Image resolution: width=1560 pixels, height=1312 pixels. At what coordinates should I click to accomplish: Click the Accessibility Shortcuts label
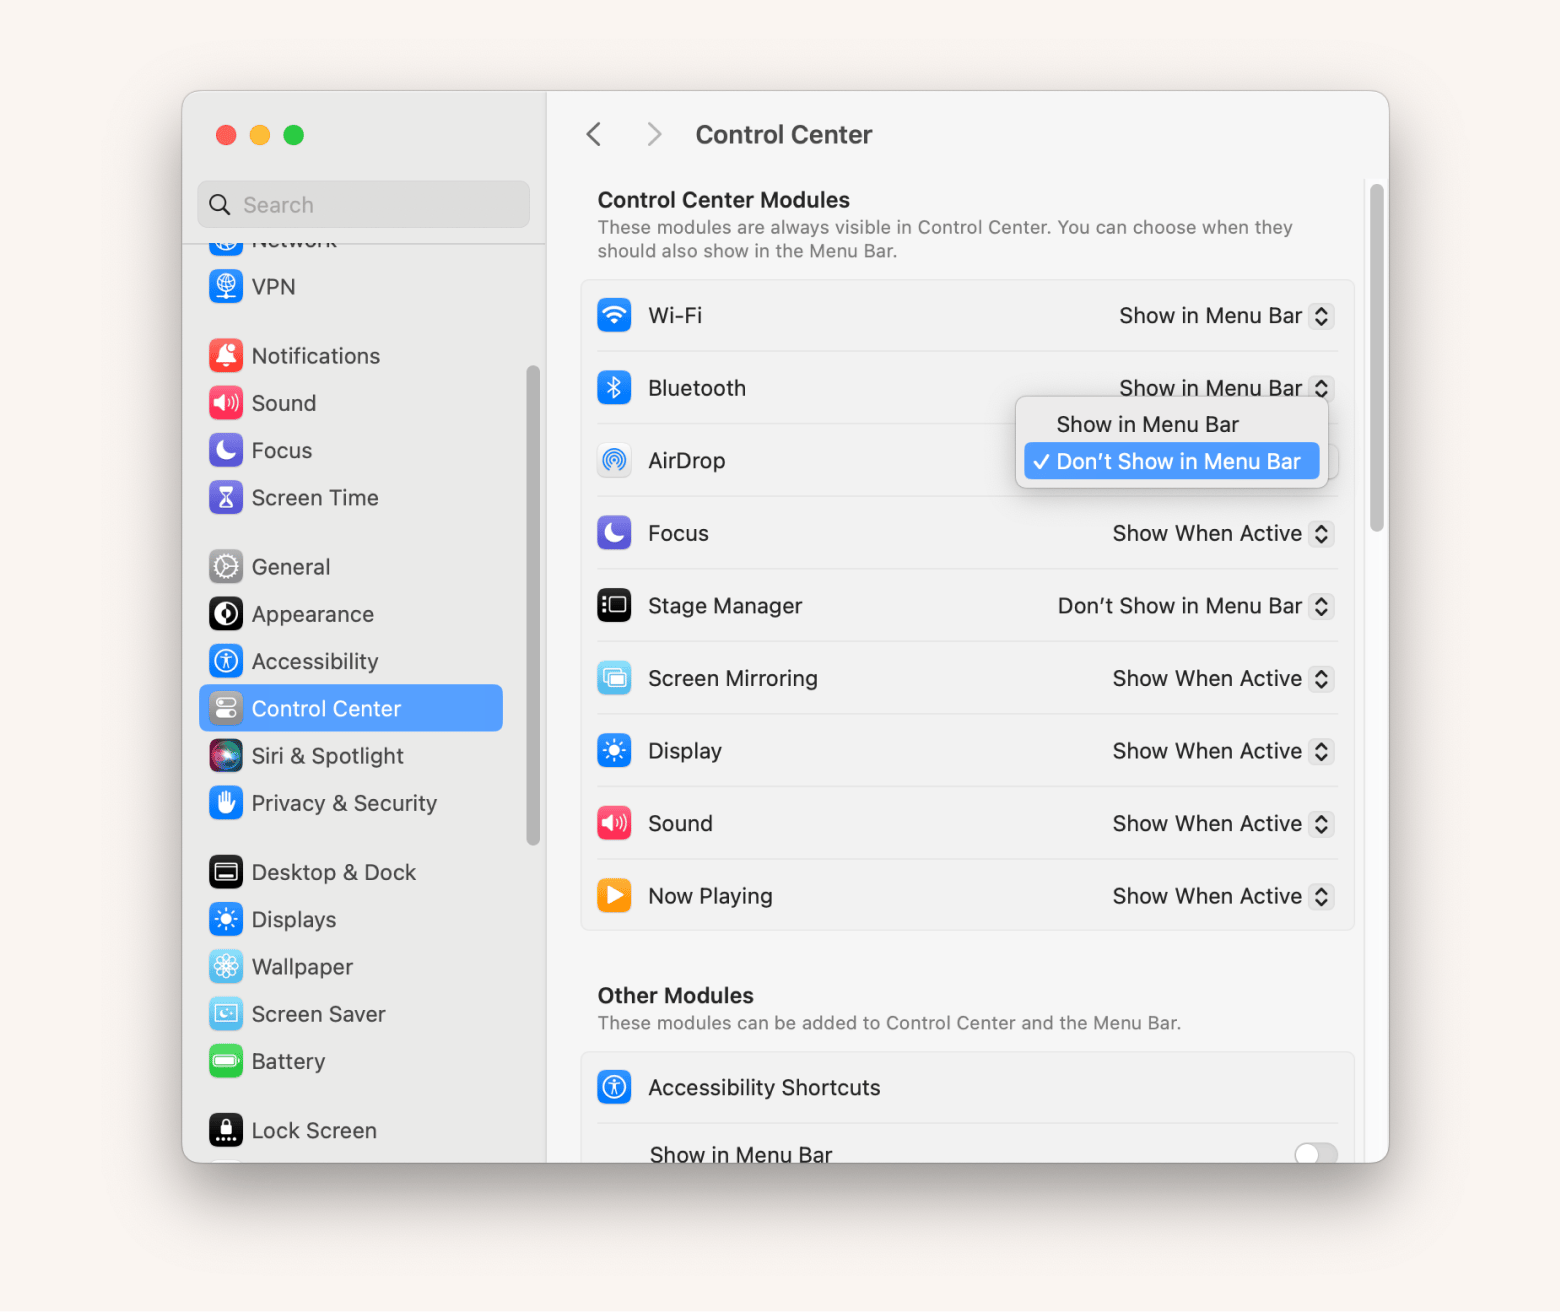point(764,1087)
